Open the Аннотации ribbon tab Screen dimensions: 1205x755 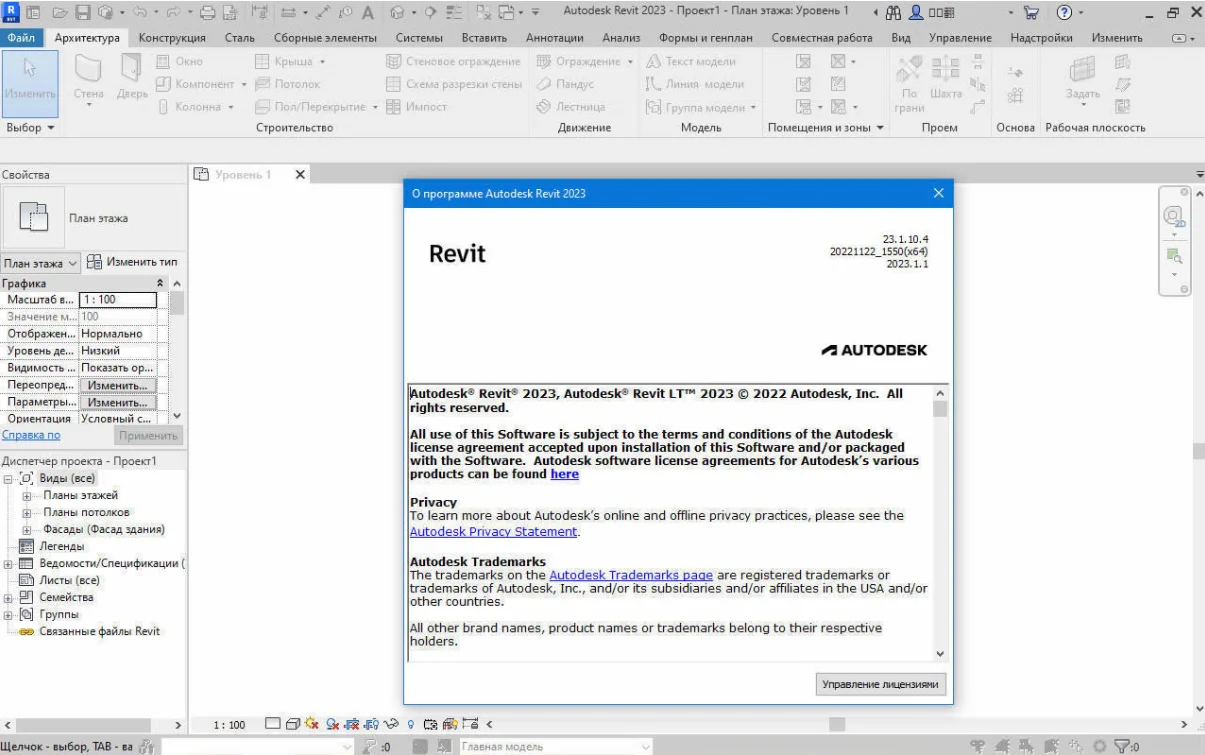(555, 38)
